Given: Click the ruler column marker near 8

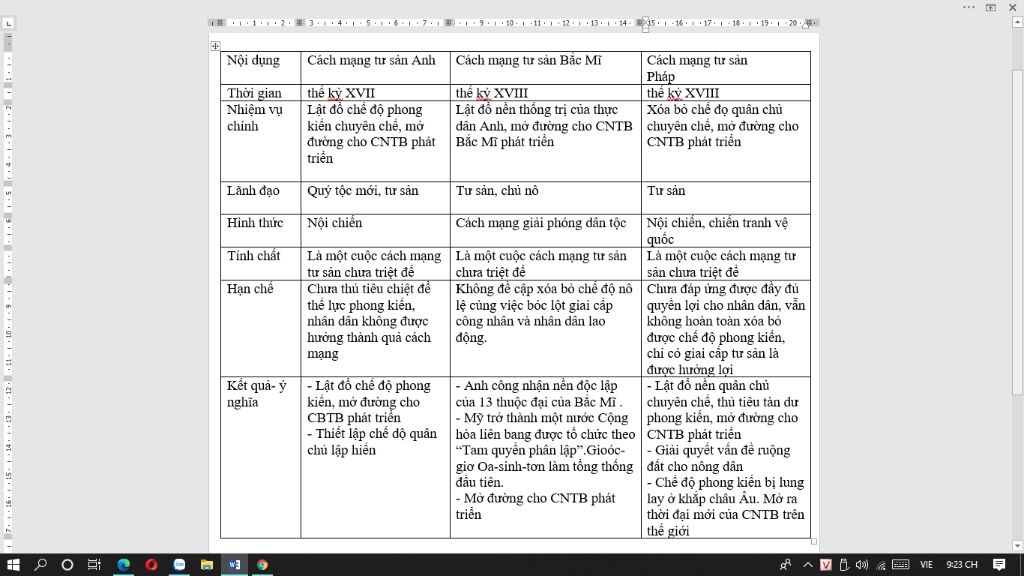Looking at the screenshot, I should coord(449,23).
